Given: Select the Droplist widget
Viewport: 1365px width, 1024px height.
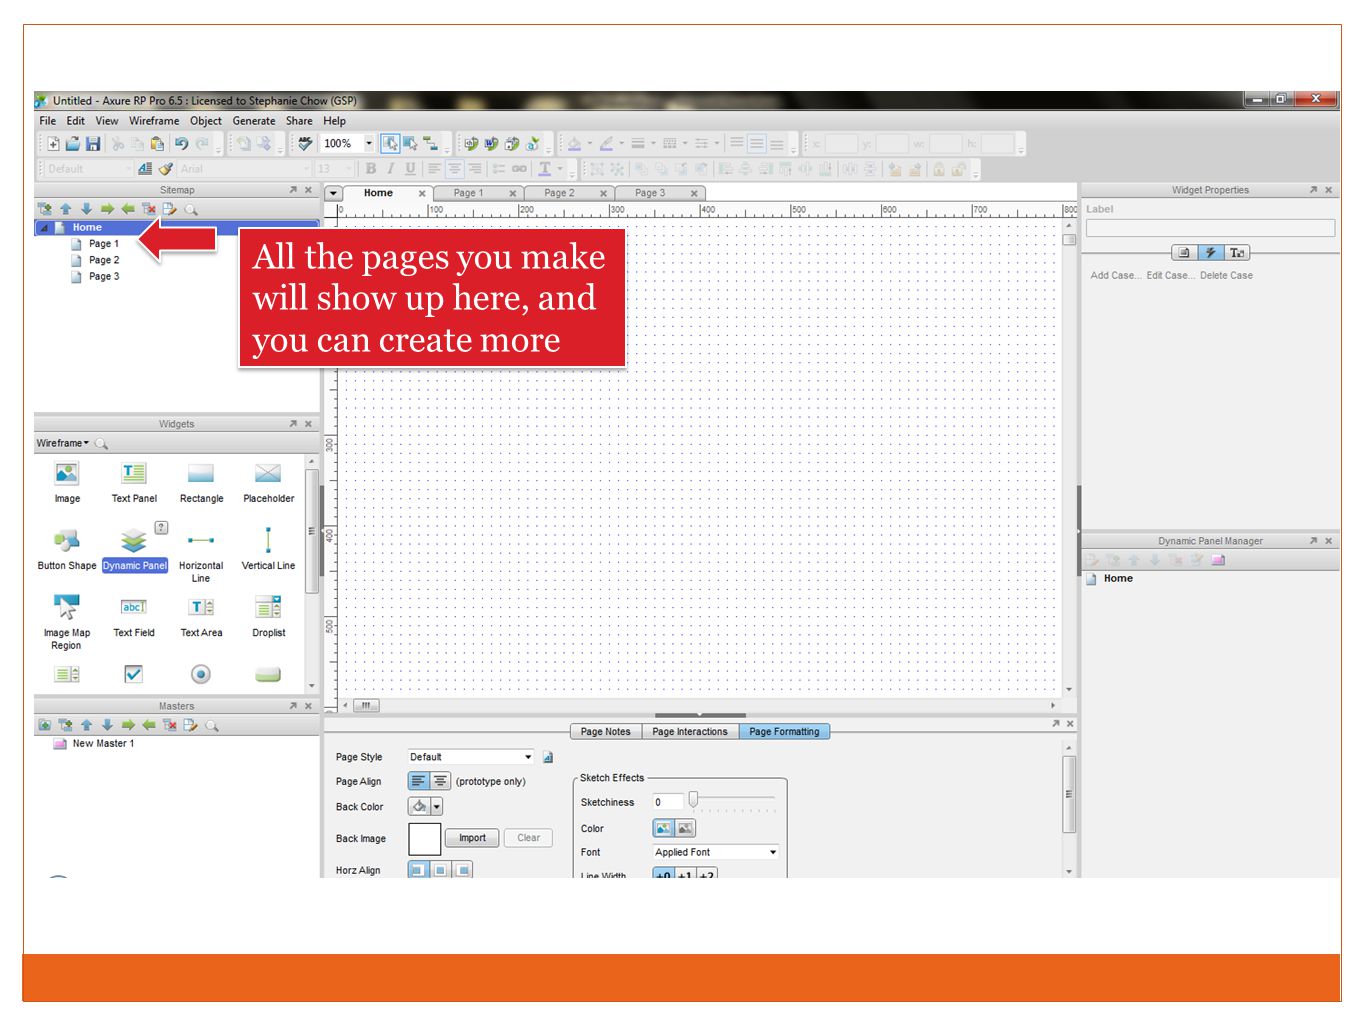Looking at the screenshot, I should click(268, 617).
